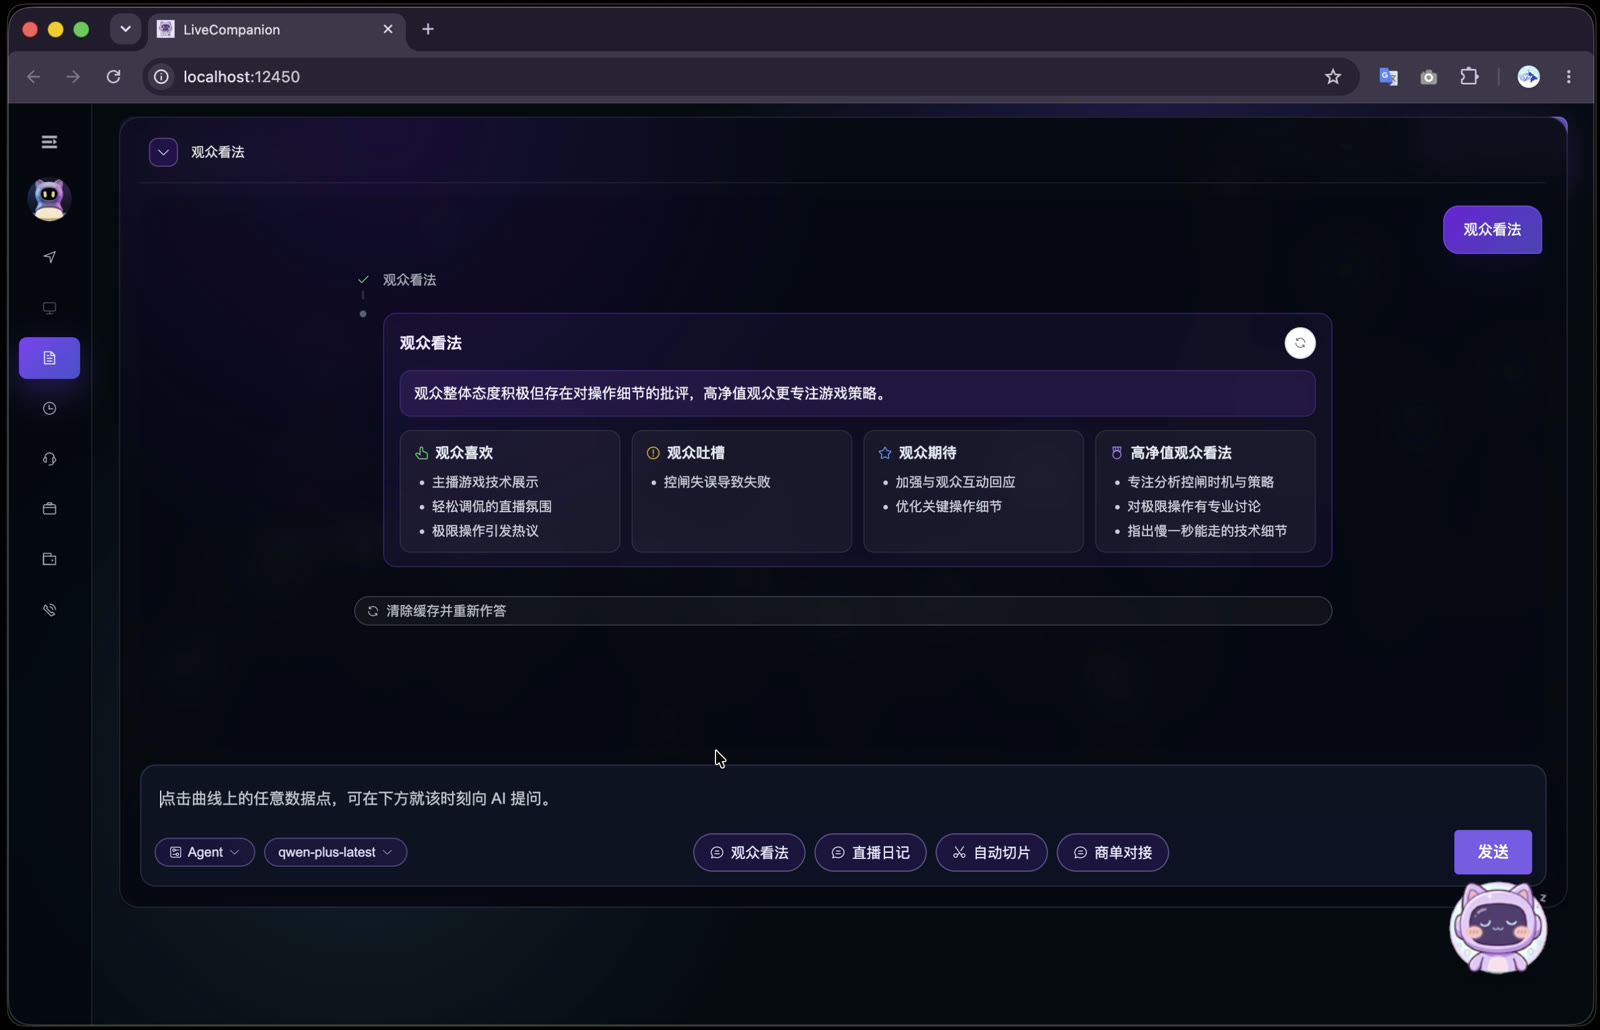Select the 观众喜欢 card heading
Image resolution: width=1600 pixels, height=1030 pixels.
[x=464, y=453]
